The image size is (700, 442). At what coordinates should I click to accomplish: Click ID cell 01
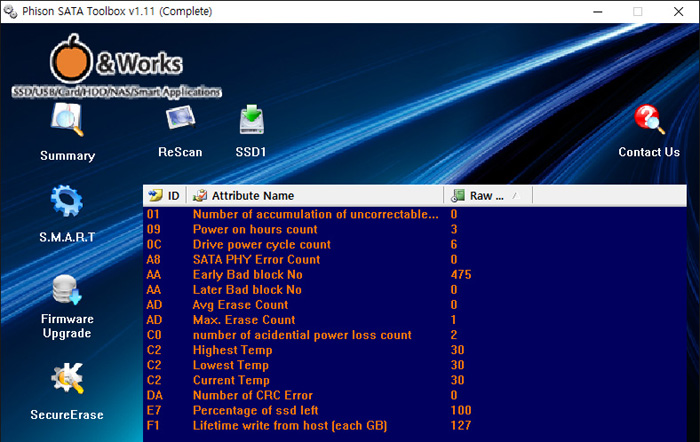click(153, 214)
